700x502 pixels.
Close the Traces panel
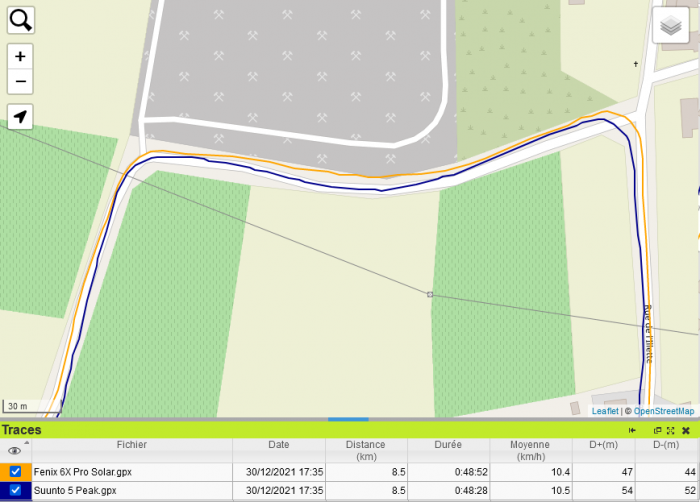[x=686, y=430]
